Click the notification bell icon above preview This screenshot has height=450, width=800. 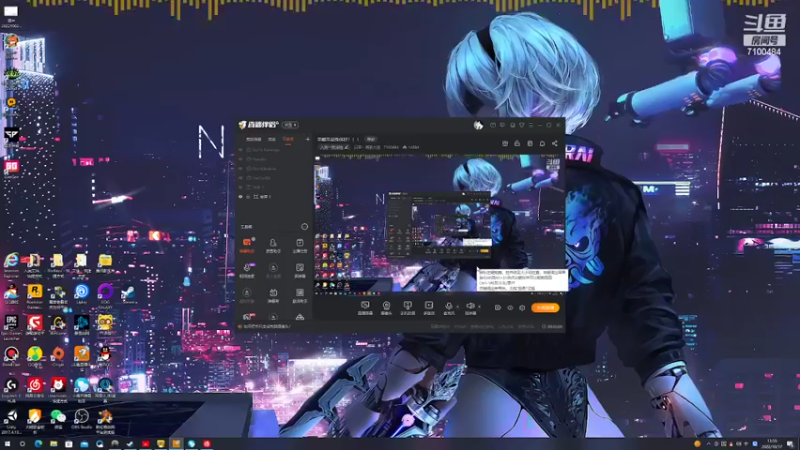(542, 143)
